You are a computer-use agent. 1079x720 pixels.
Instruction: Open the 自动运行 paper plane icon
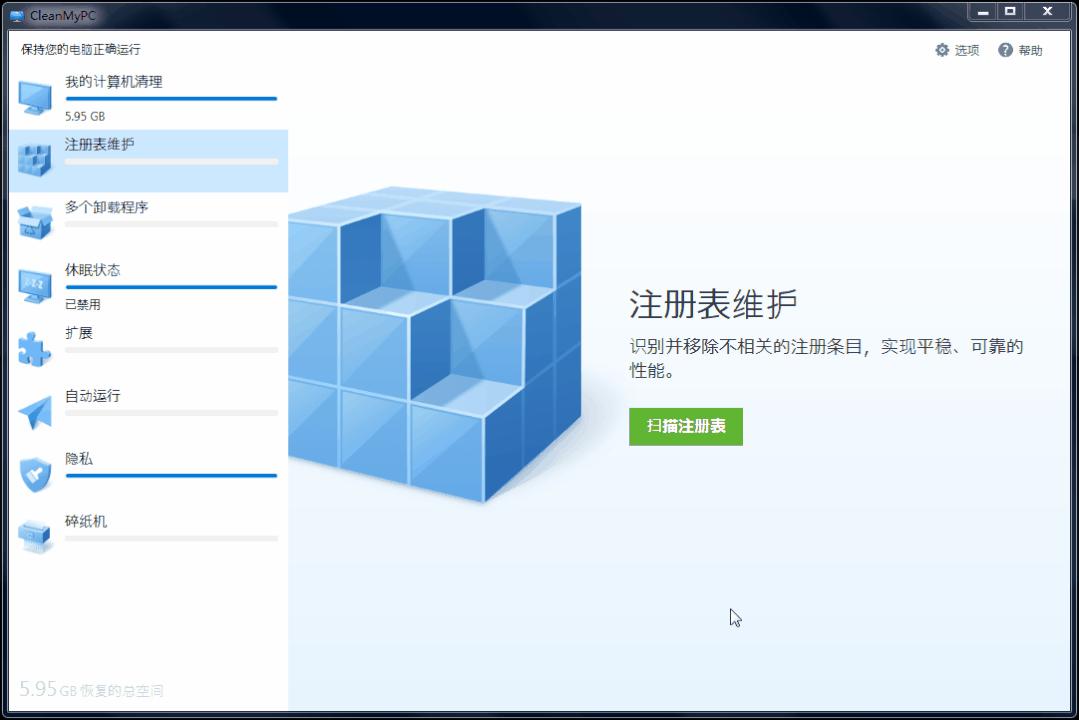pos(34,411)
